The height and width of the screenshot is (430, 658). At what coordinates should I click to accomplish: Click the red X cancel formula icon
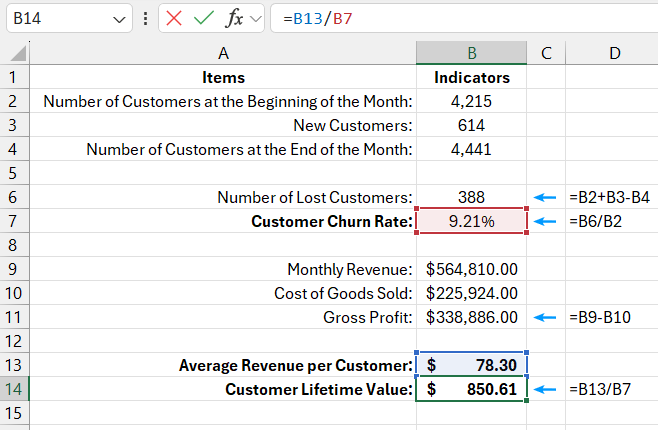176,18
